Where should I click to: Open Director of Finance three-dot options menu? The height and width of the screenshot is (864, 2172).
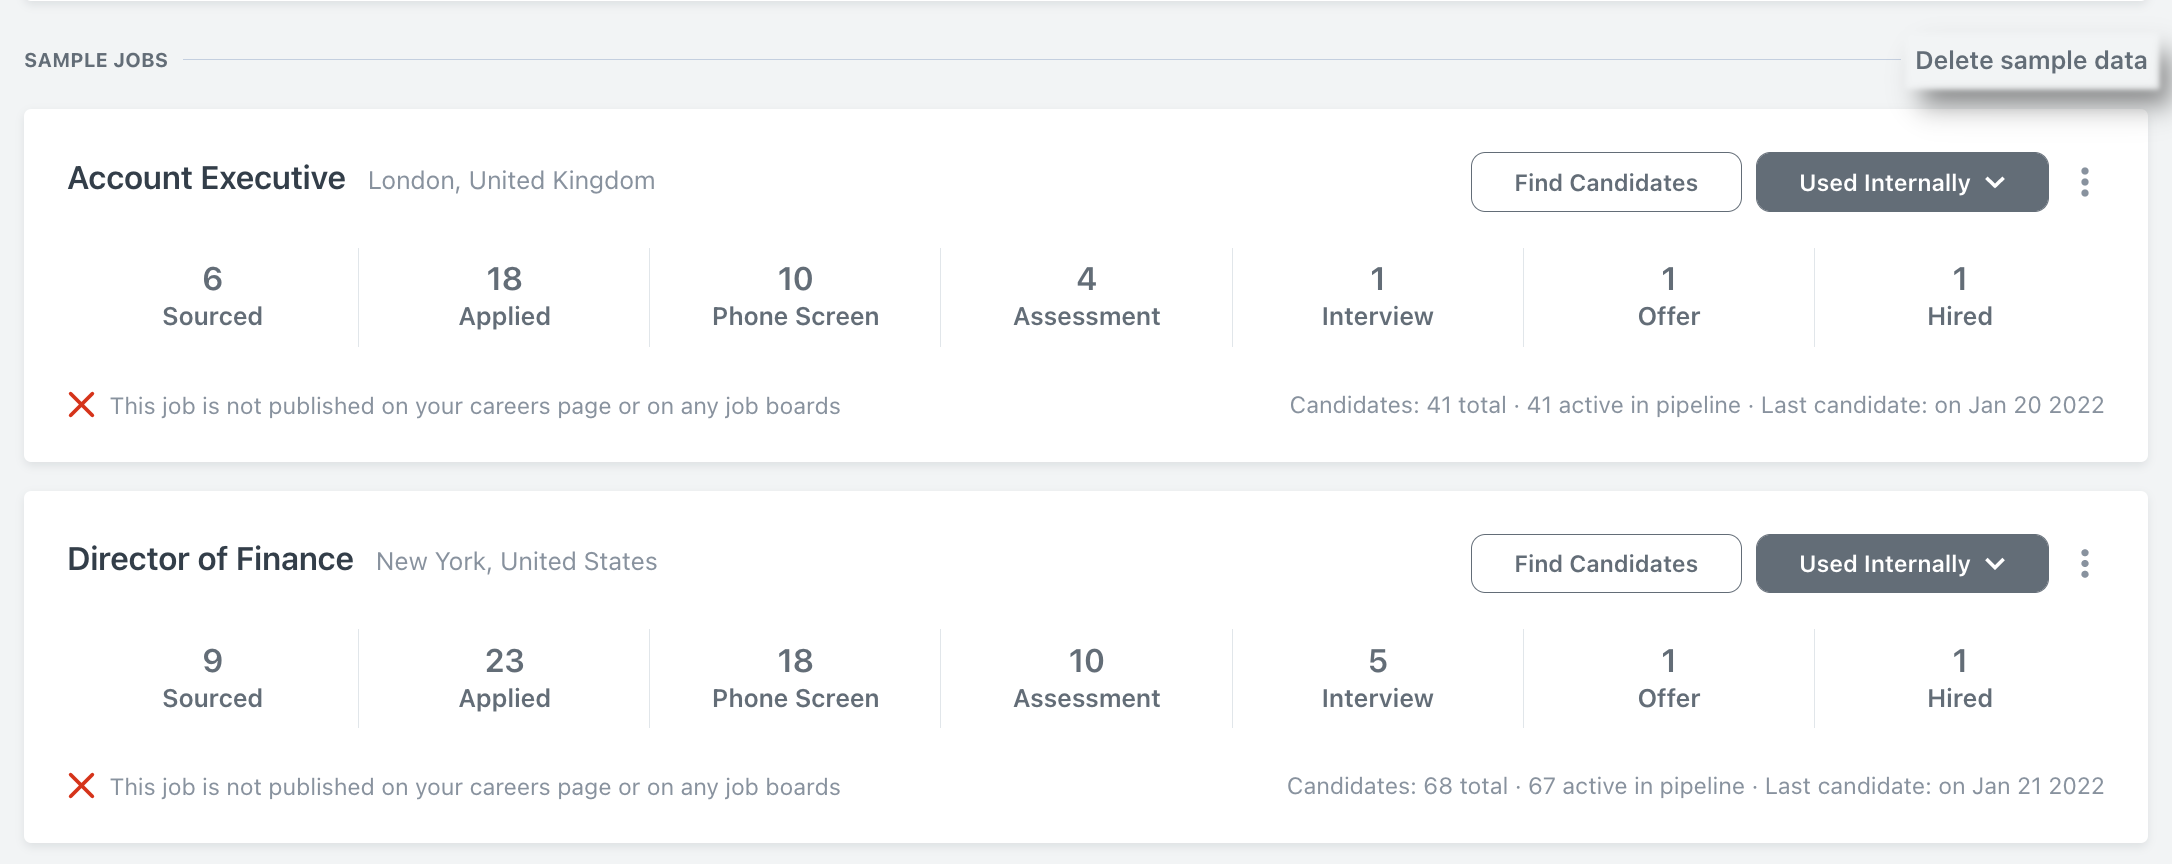(x=2084, y=563)
